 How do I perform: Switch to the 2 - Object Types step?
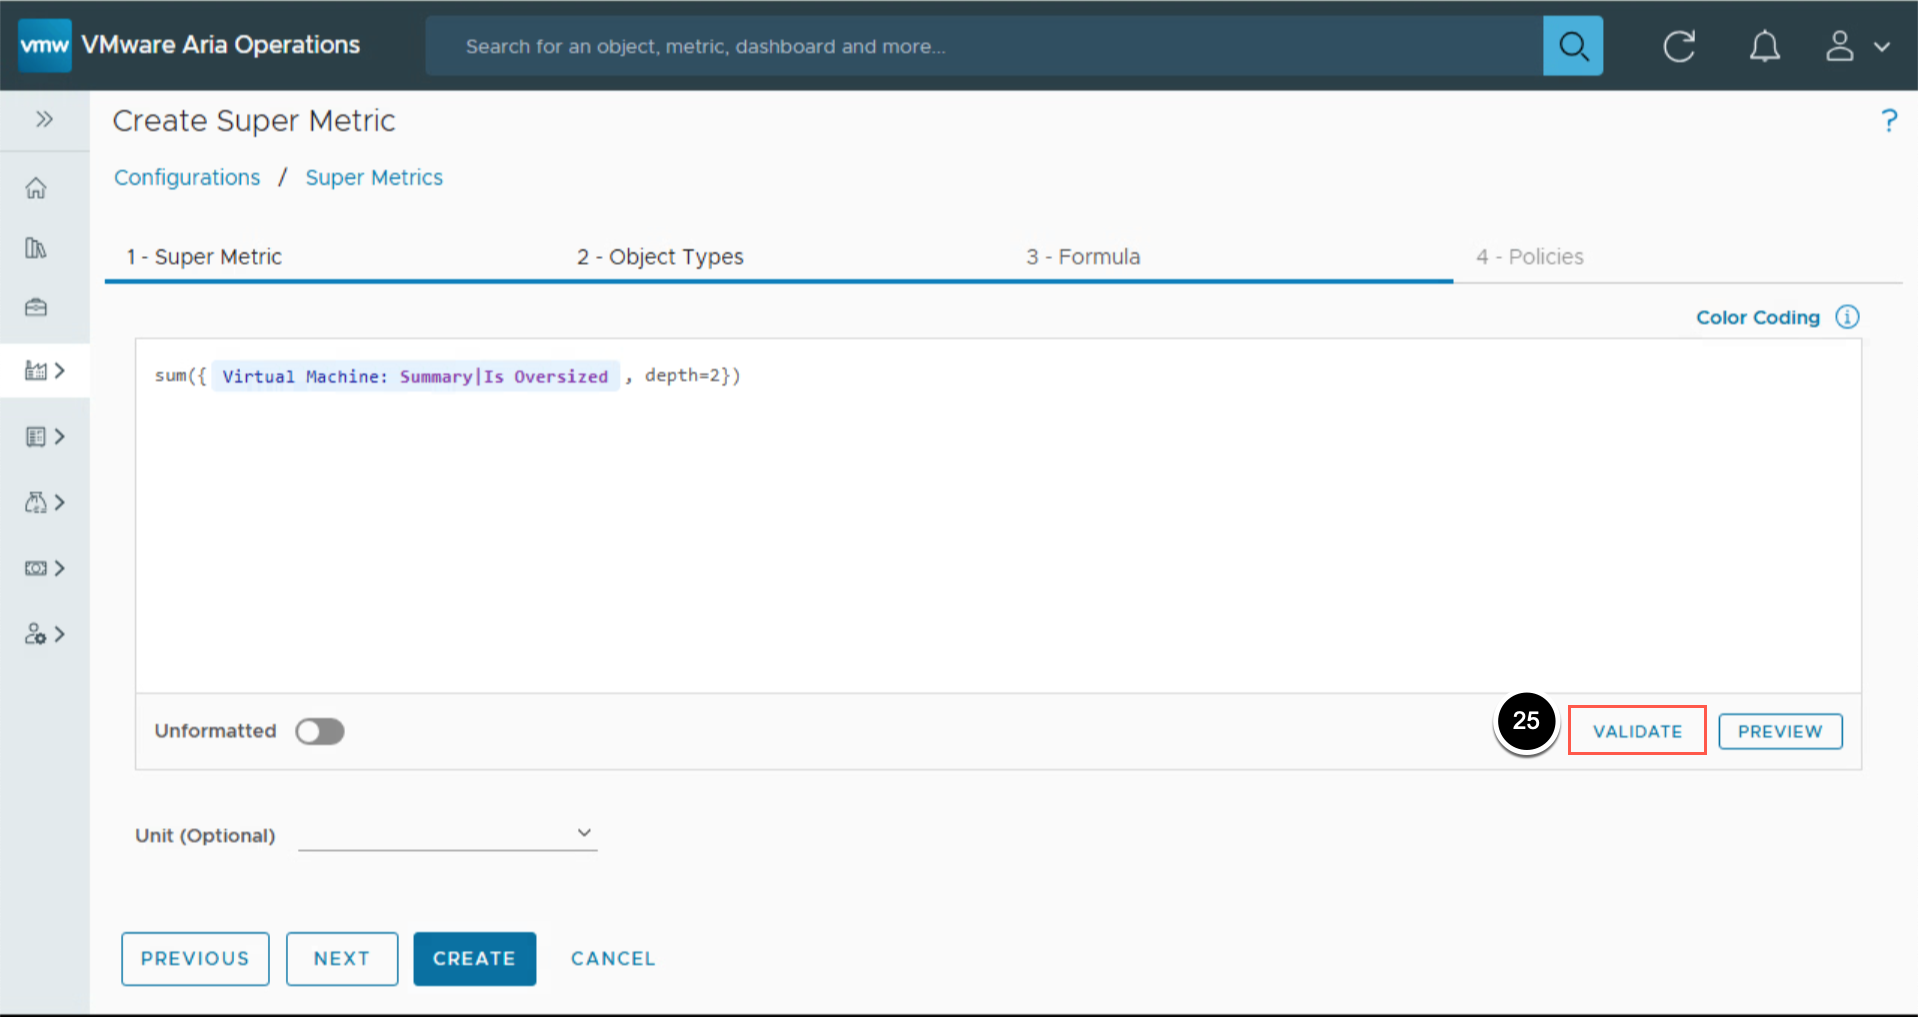click(660, 257)
